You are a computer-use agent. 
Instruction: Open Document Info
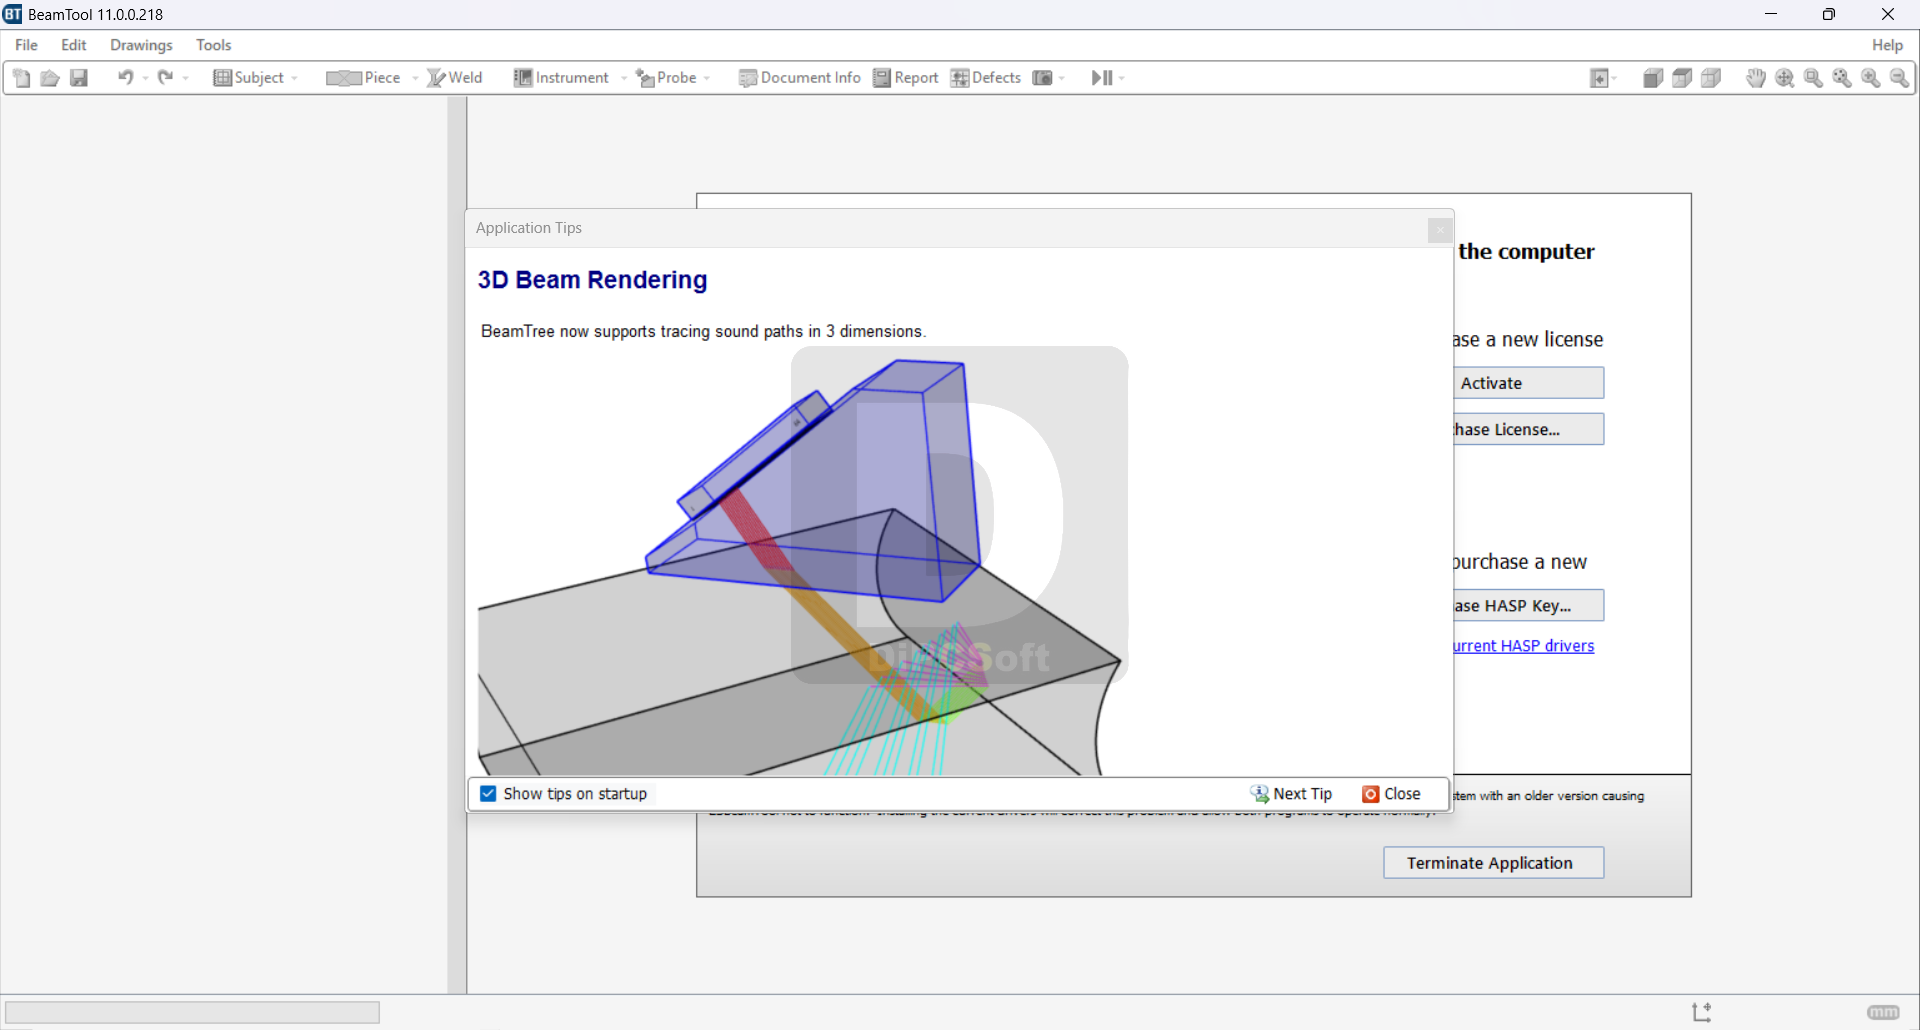(800, 78)
